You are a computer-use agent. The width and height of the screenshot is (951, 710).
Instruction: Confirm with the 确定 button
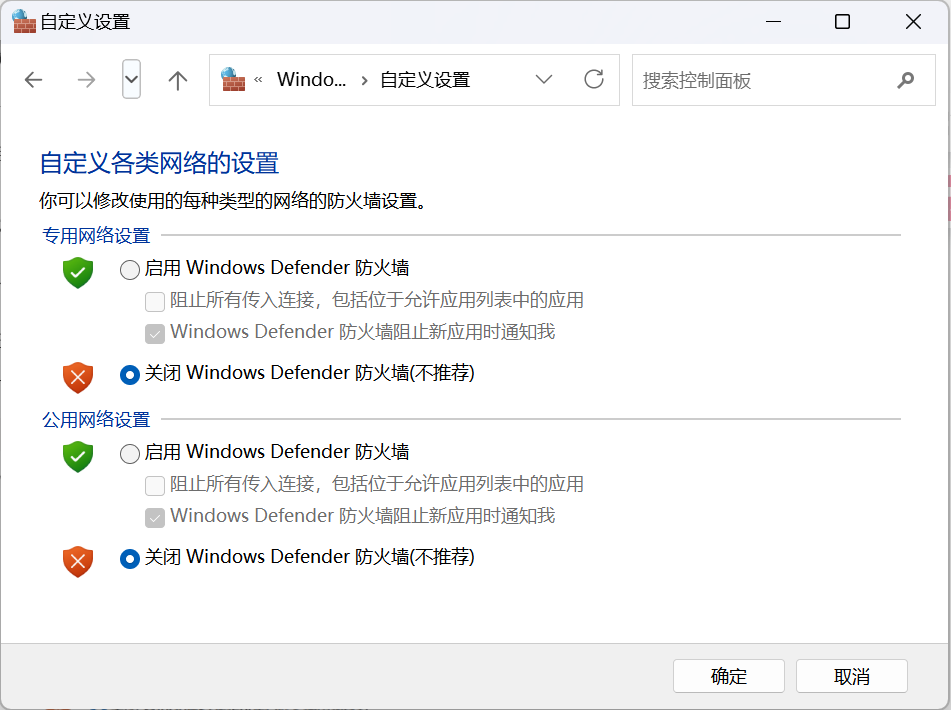pyautogui.click(x=728, y=676)
